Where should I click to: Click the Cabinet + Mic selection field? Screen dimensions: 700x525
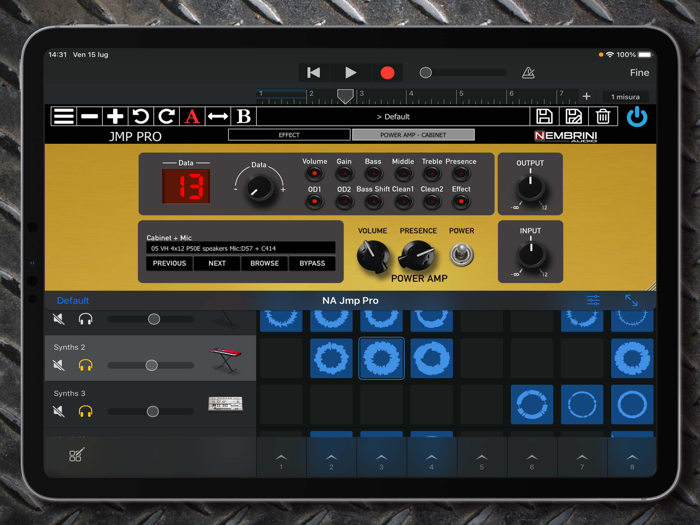pyautogui.click(x=241, y=248)
